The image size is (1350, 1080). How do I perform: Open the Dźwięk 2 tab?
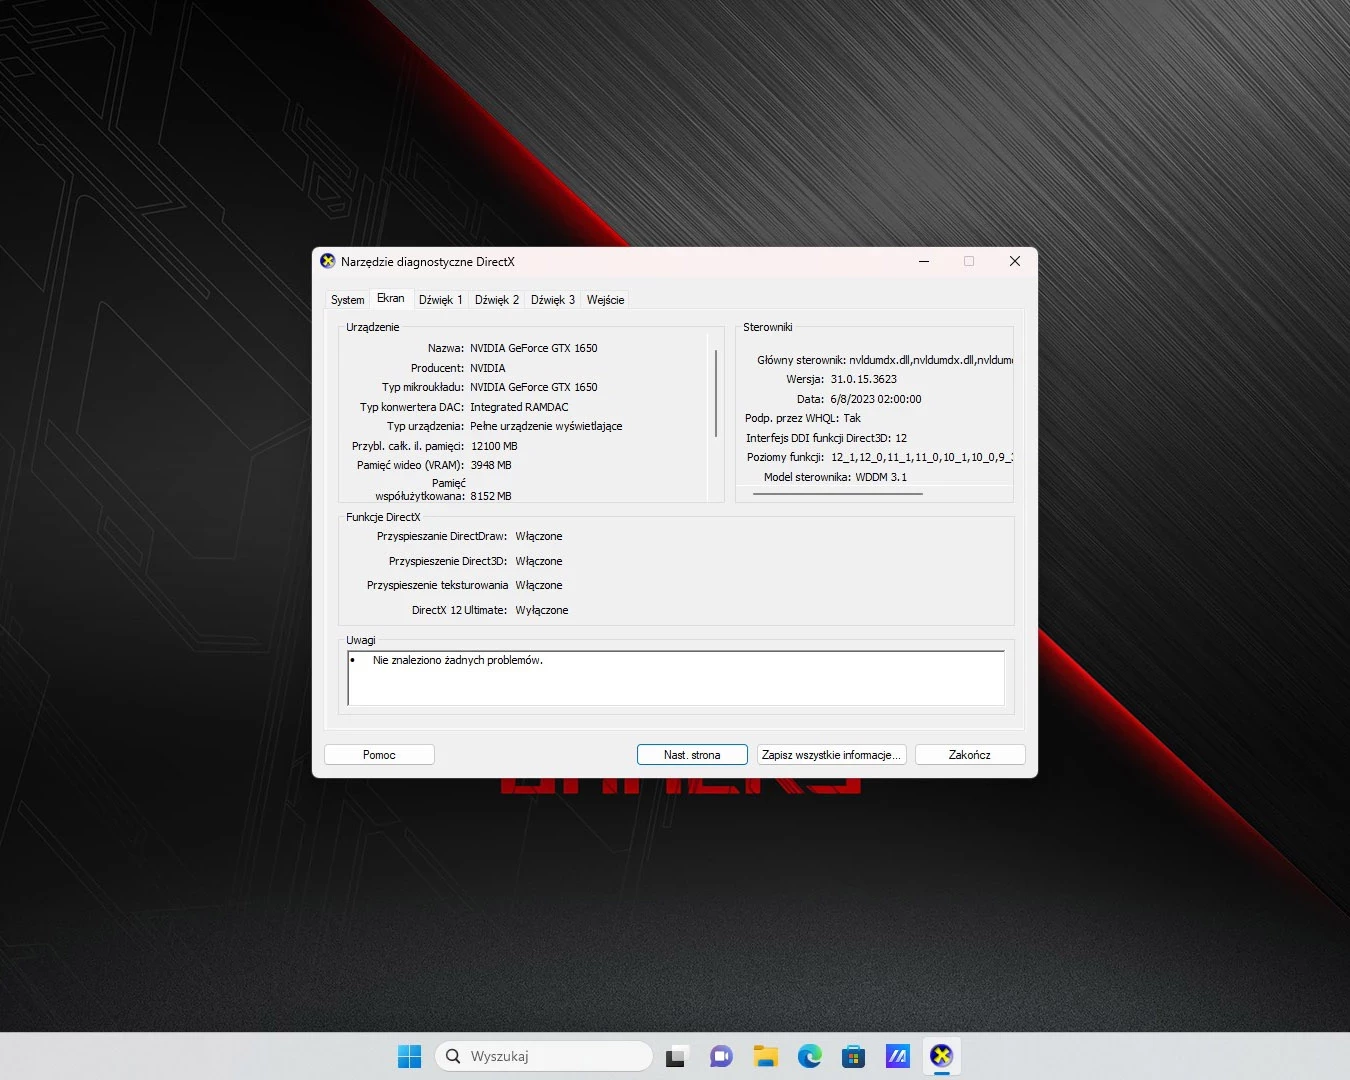pyautogui.click(x=497, y=300)
